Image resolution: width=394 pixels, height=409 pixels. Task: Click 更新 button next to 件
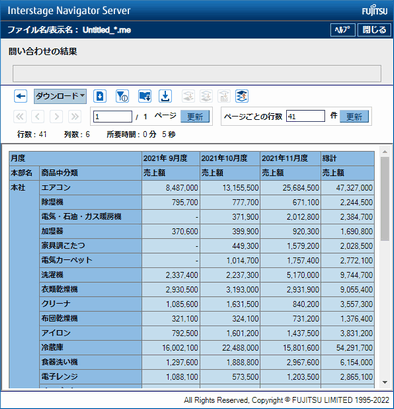click(x=354, y=116)
